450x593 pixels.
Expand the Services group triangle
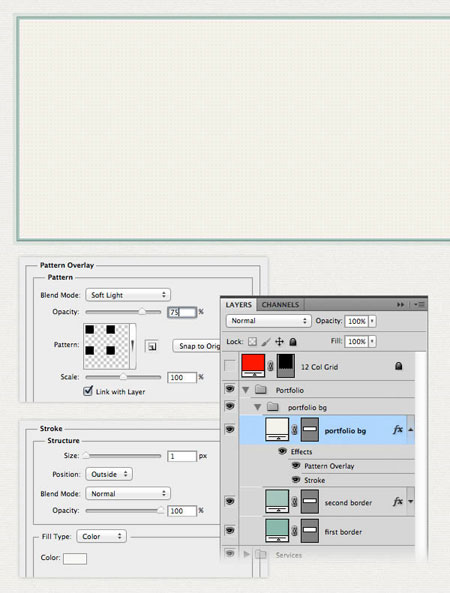tap(247, 554)
